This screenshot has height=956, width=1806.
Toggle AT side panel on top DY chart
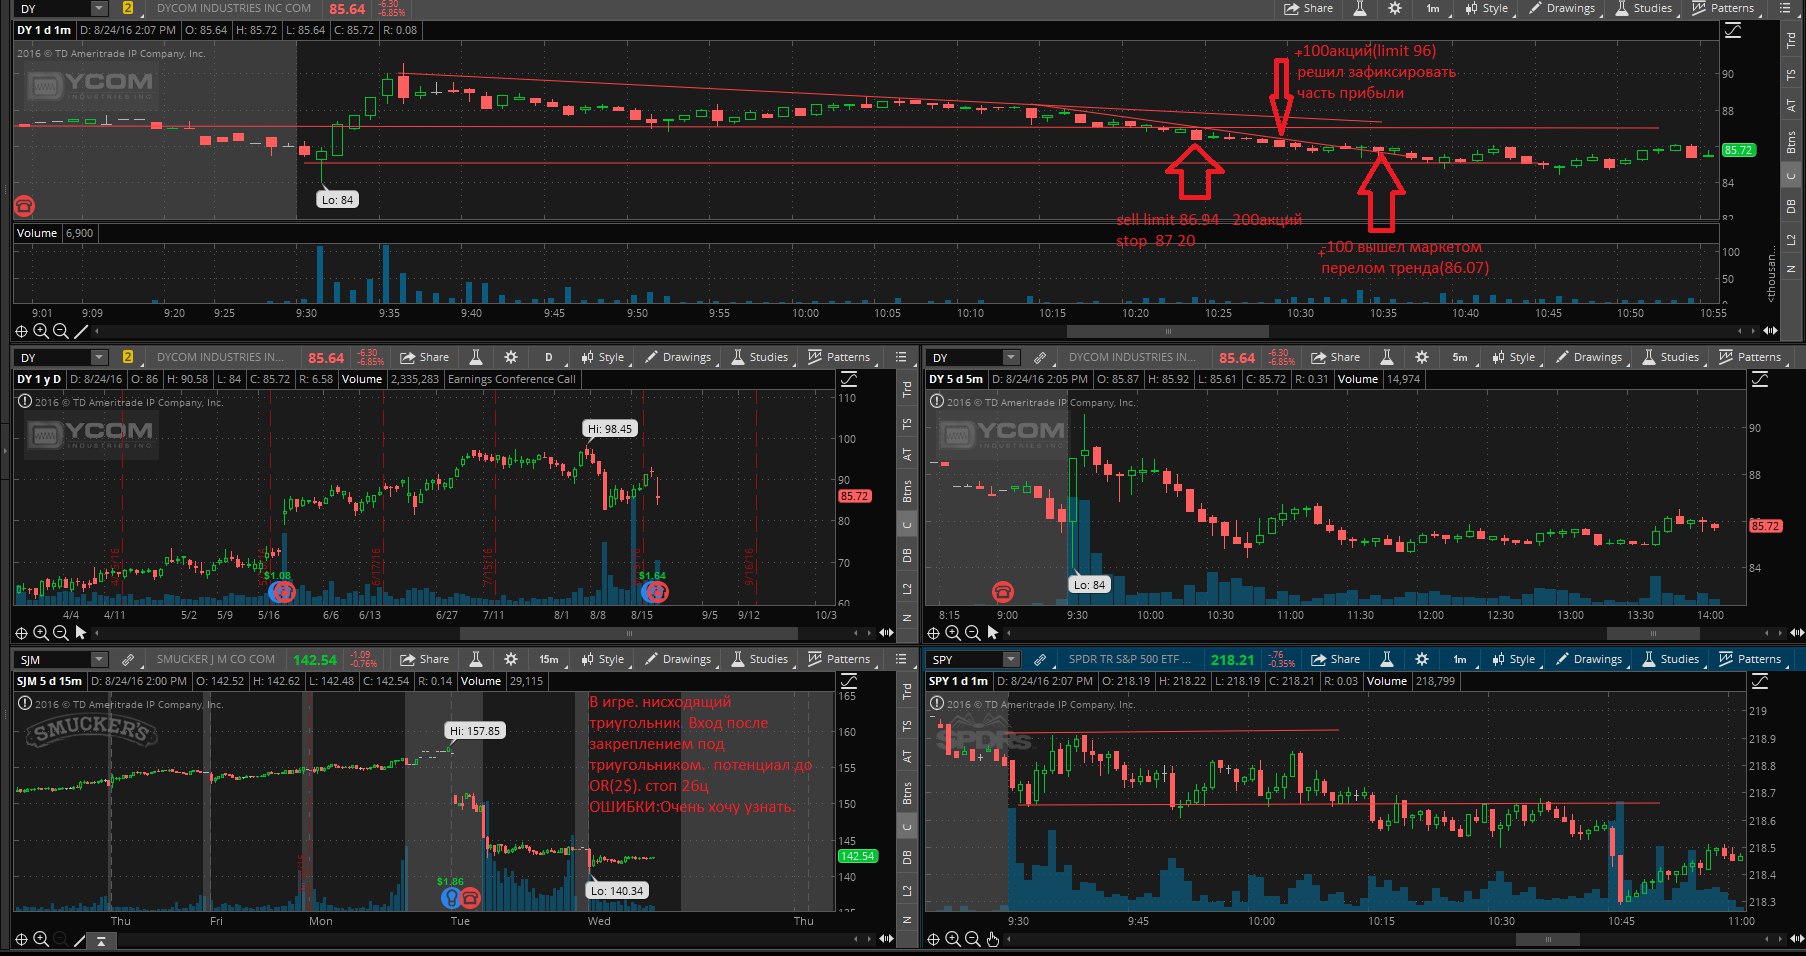1791,105
